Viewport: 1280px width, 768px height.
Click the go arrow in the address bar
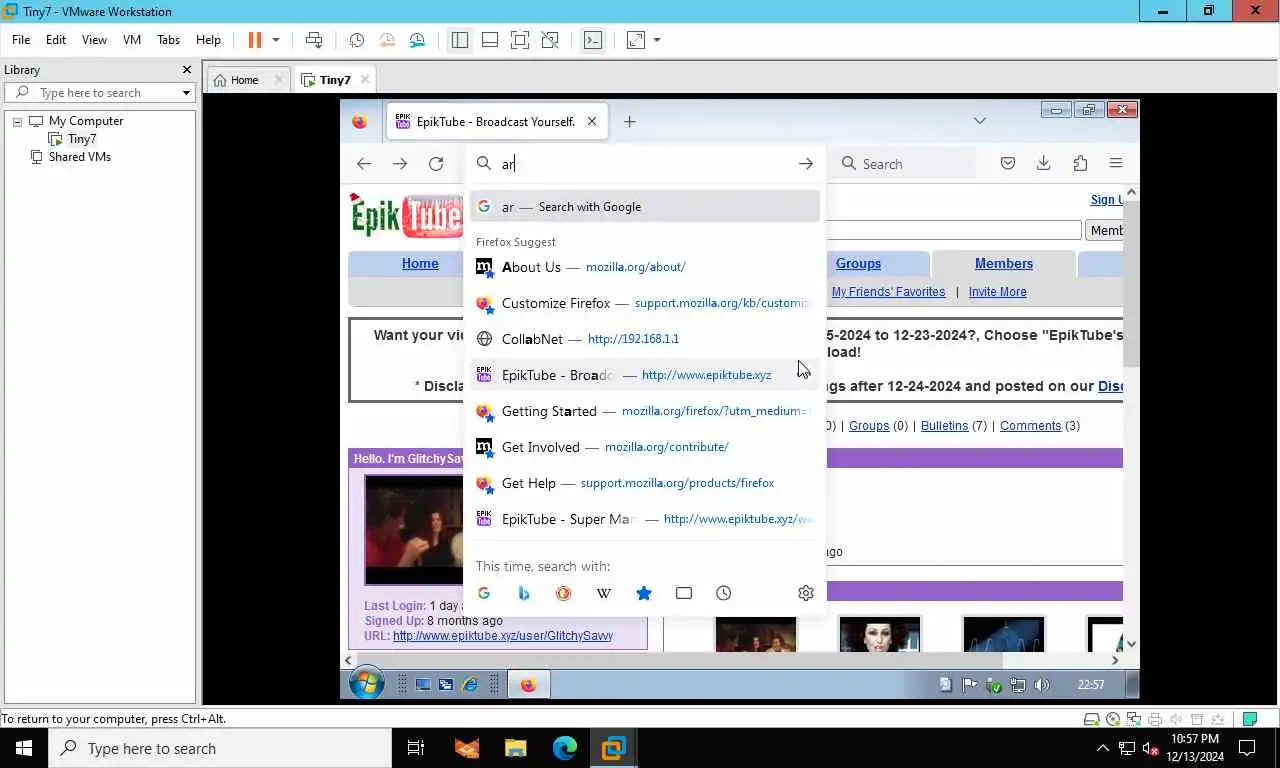click(806, 164)
